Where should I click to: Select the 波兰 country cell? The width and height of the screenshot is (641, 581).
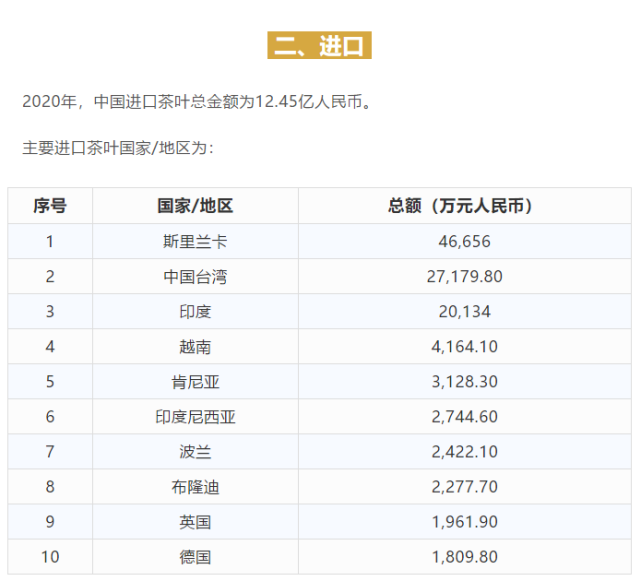(x=195, y=452)
